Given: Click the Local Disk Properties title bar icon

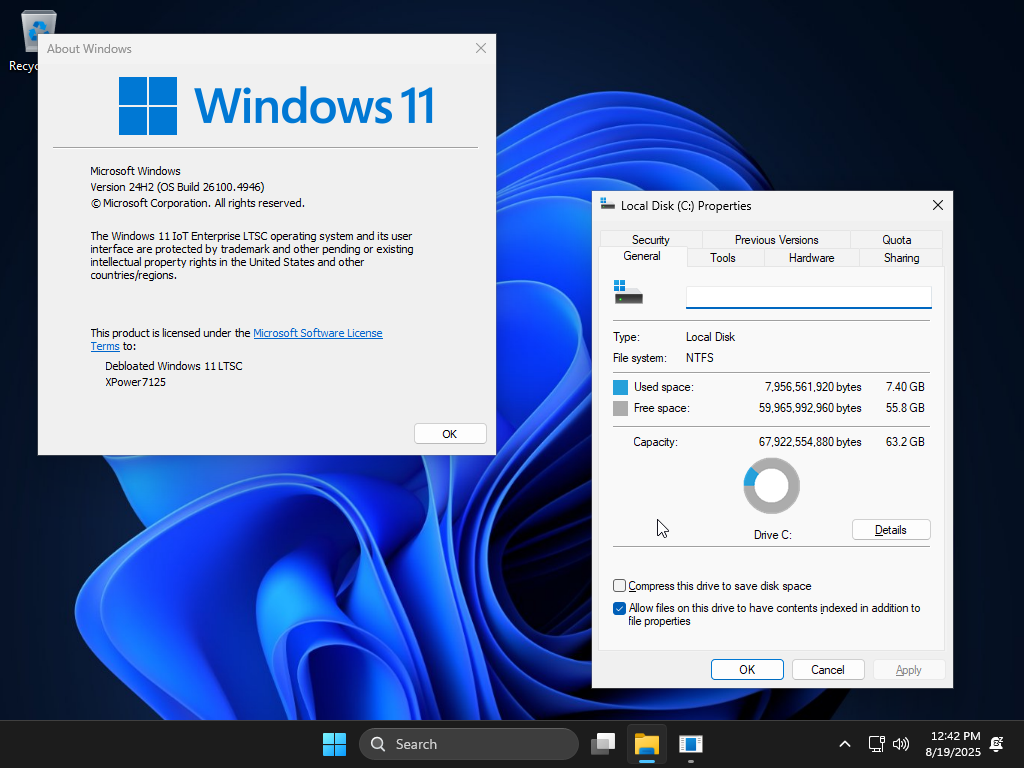Looking at the screenshot, I should click(x=607, y=204).
